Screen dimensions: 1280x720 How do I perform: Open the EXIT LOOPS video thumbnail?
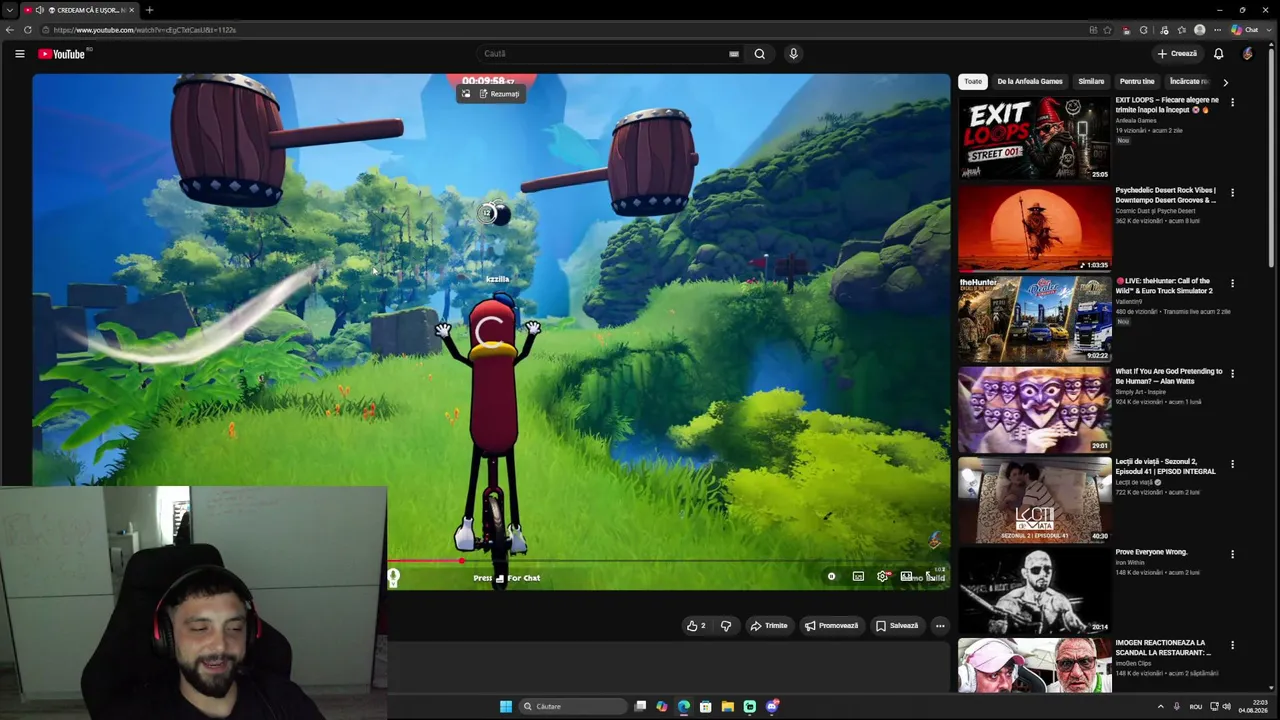1035,138
